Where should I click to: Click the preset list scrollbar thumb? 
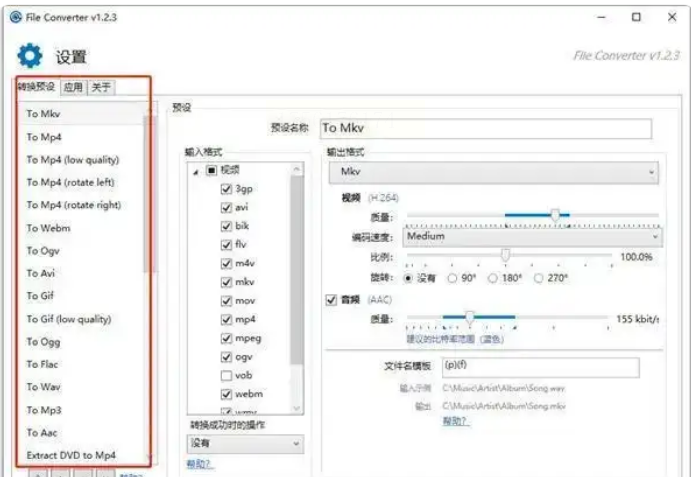(148, 194)
